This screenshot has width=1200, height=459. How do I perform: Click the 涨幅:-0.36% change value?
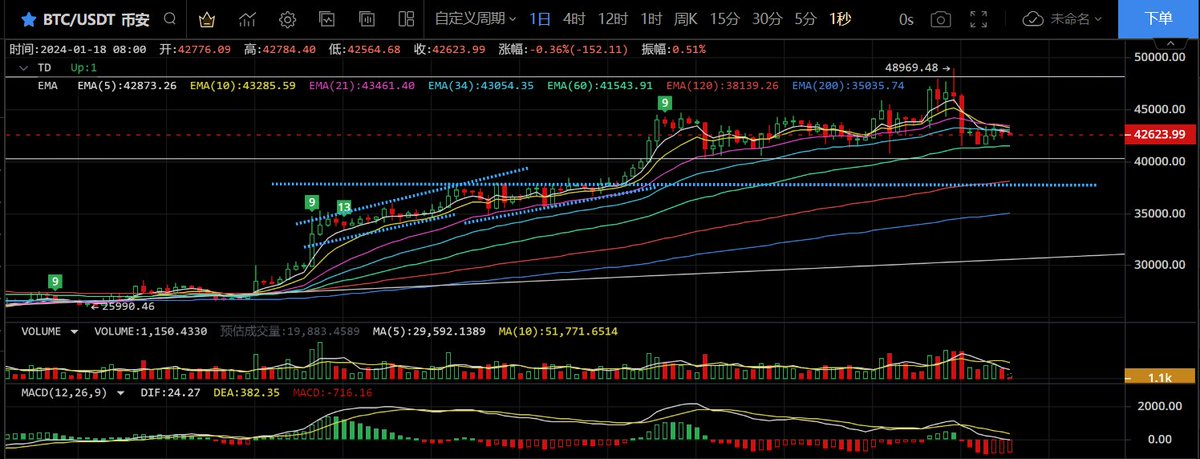click(x=564, y=49)
